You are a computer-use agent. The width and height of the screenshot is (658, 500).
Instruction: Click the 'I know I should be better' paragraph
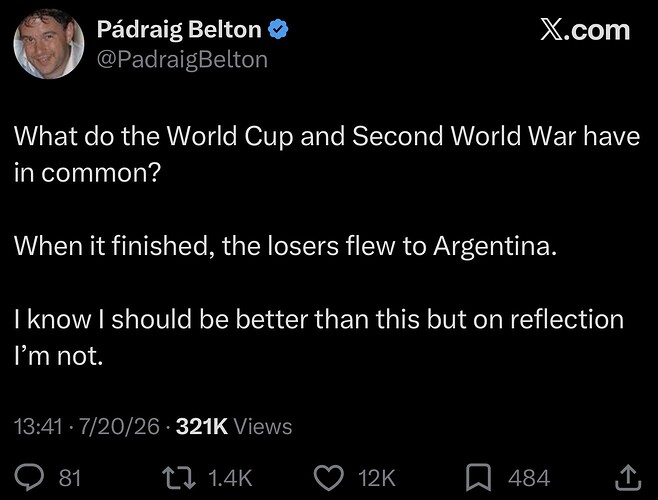[319, 337]
